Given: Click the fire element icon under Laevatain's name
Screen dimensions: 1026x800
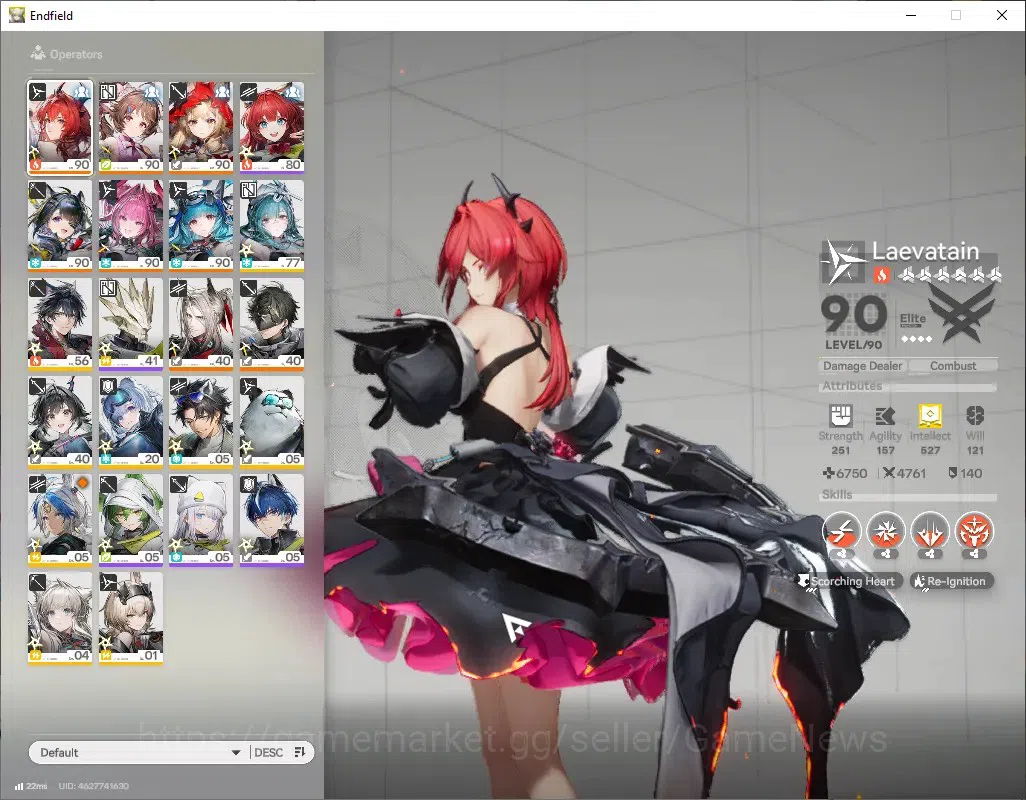Looking at the screenshot, I should [881, 275].
